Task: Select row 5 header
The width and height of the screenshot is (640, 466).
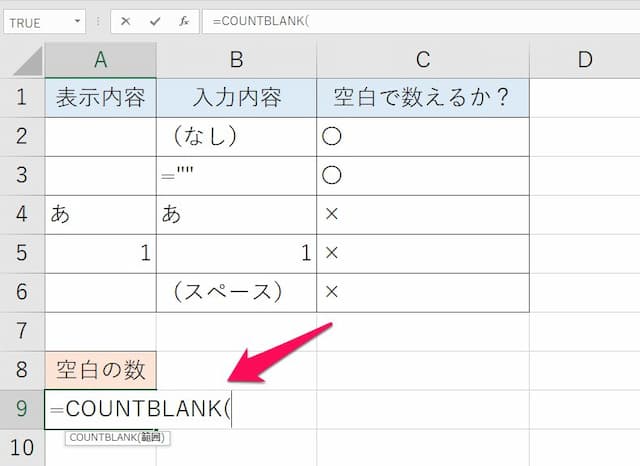Action: point(22,253)
